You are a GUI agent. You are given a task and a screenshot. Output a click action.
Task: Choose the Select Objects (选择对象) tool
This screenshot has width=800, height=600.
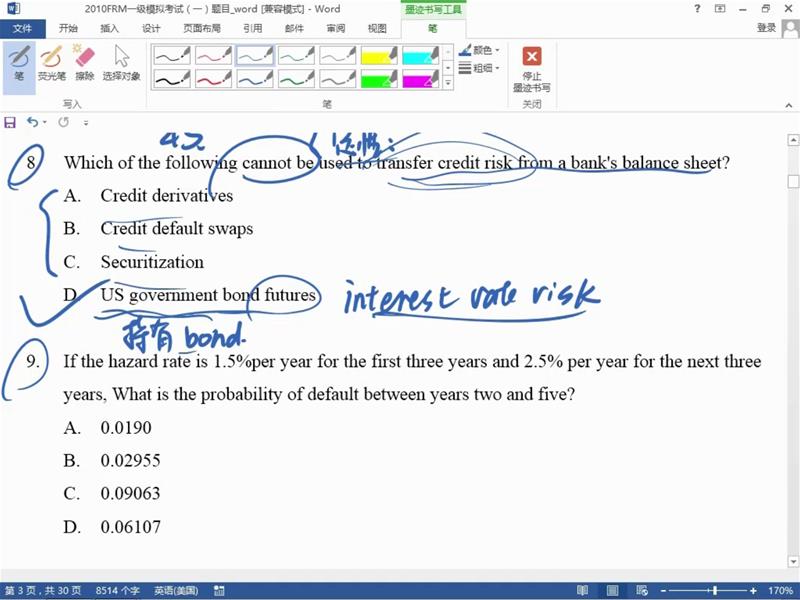coord(121,62)
